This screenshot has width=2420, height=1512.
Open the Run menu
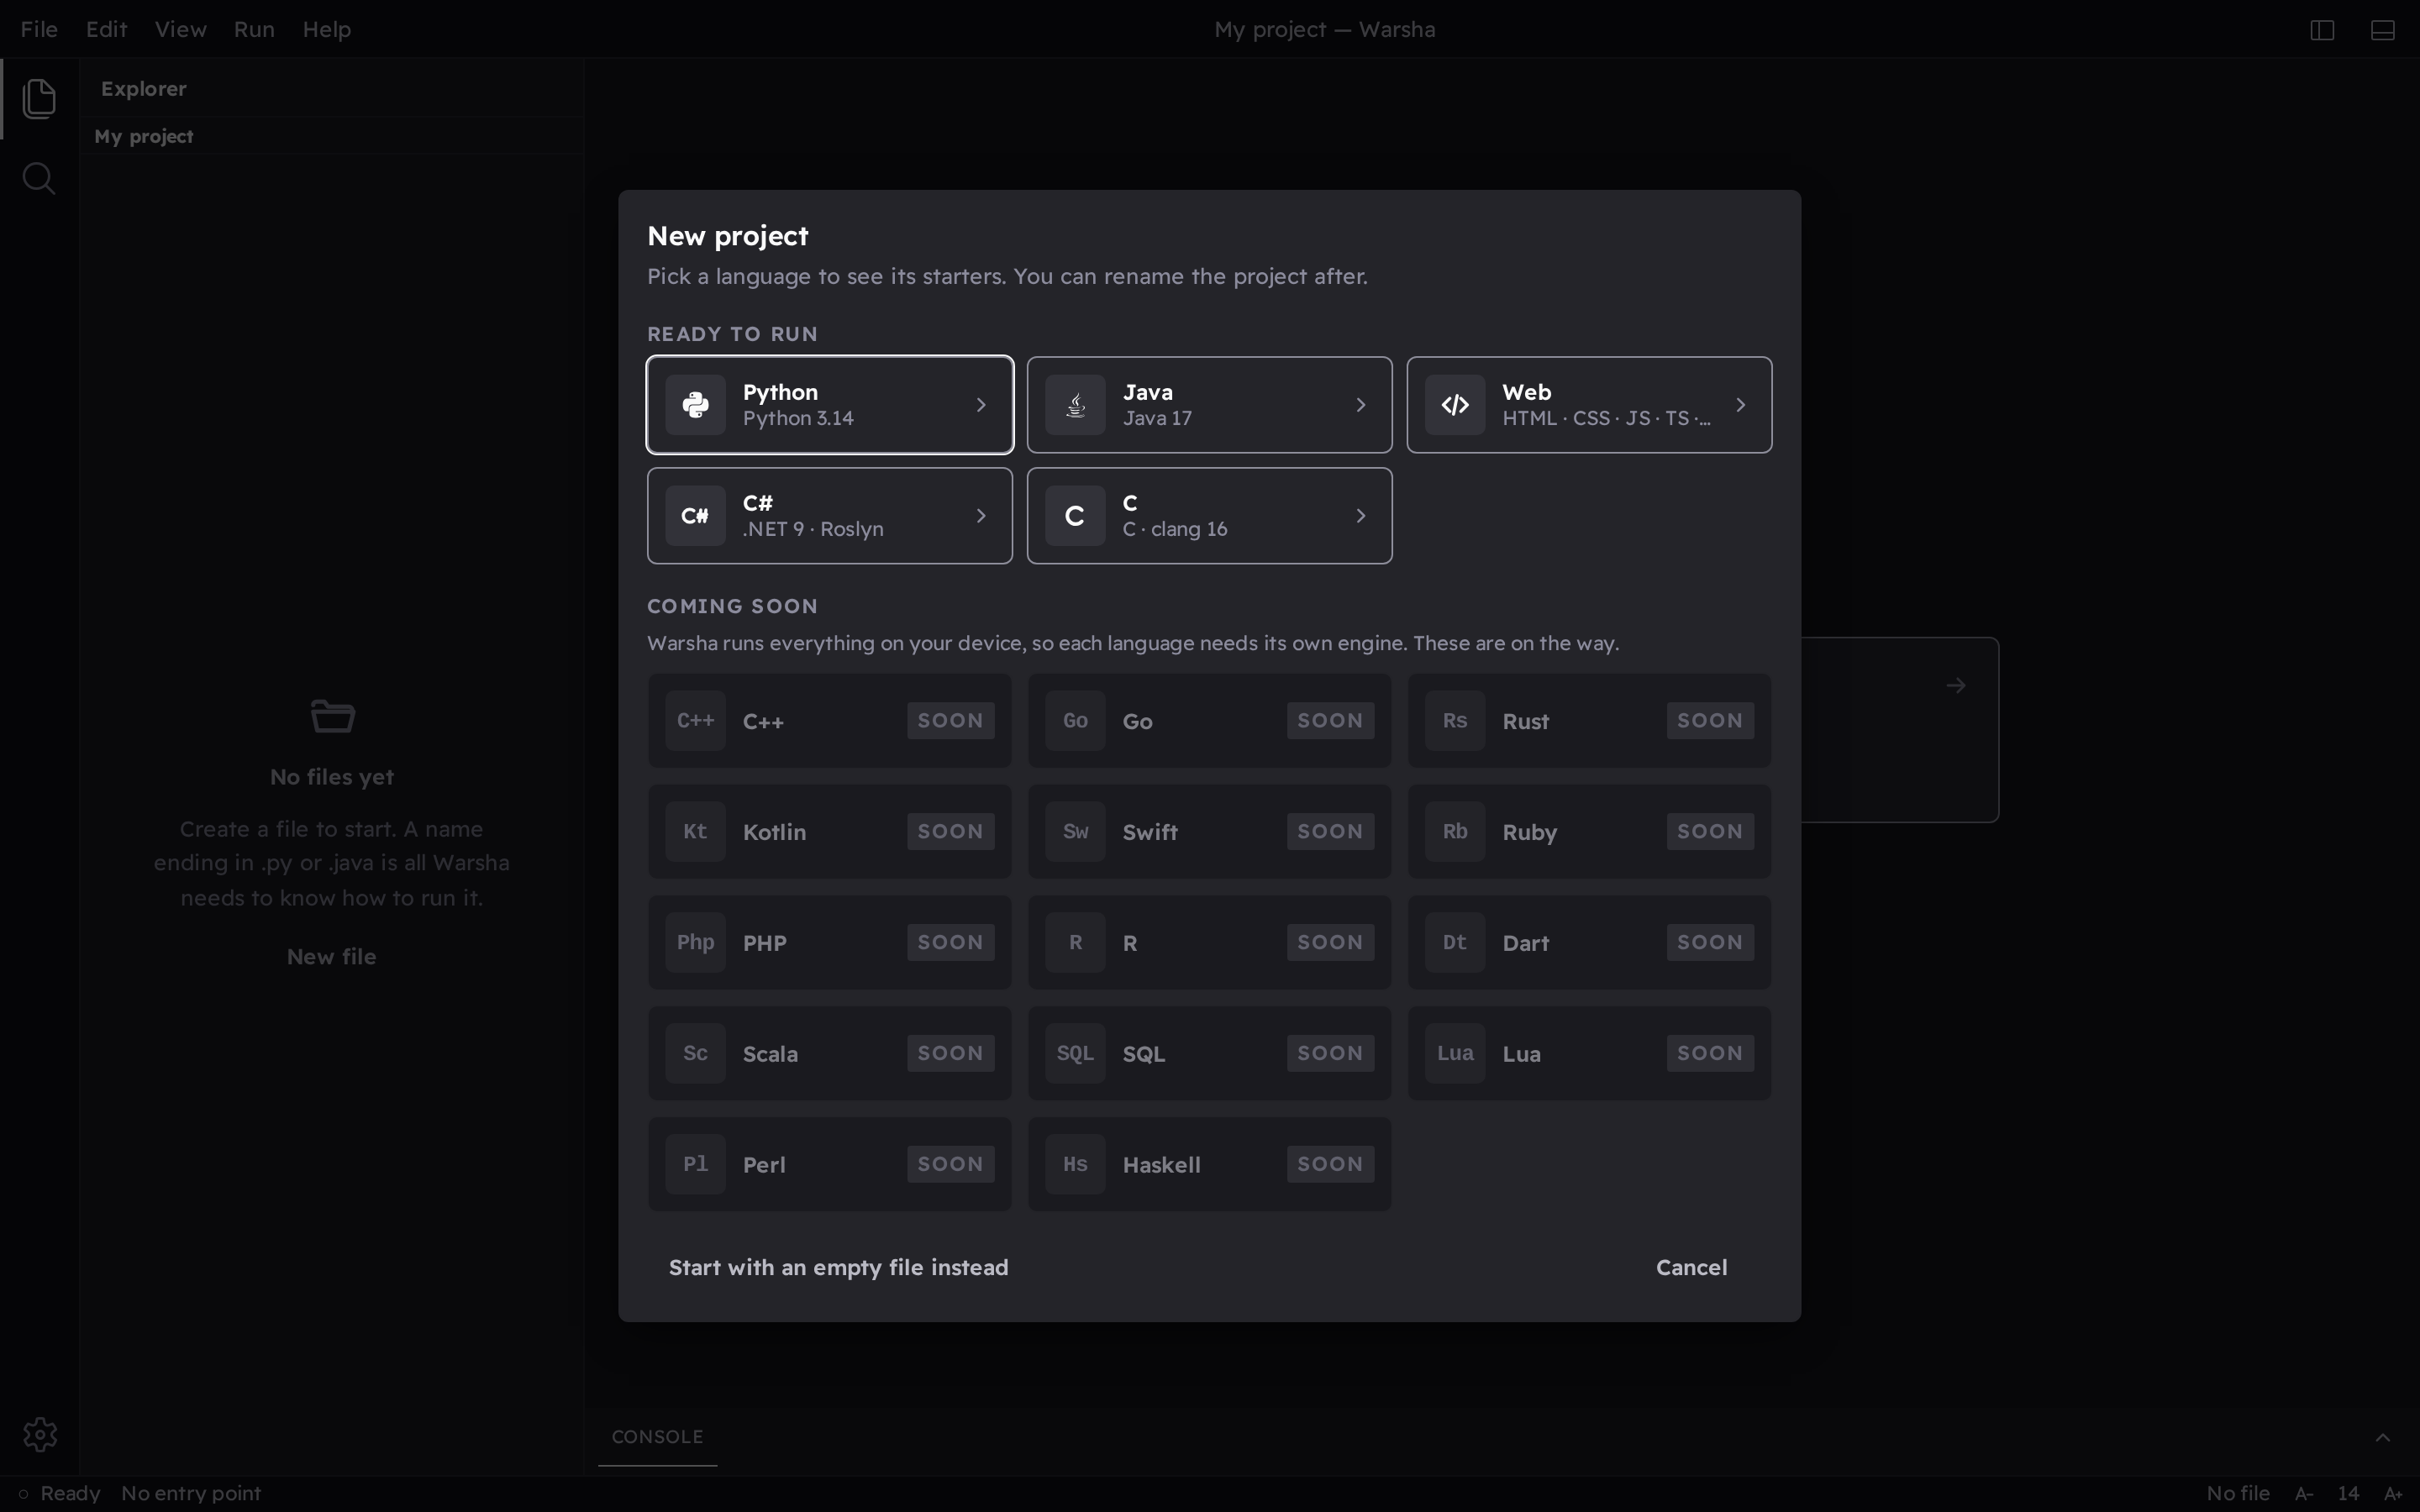(254, 30)
